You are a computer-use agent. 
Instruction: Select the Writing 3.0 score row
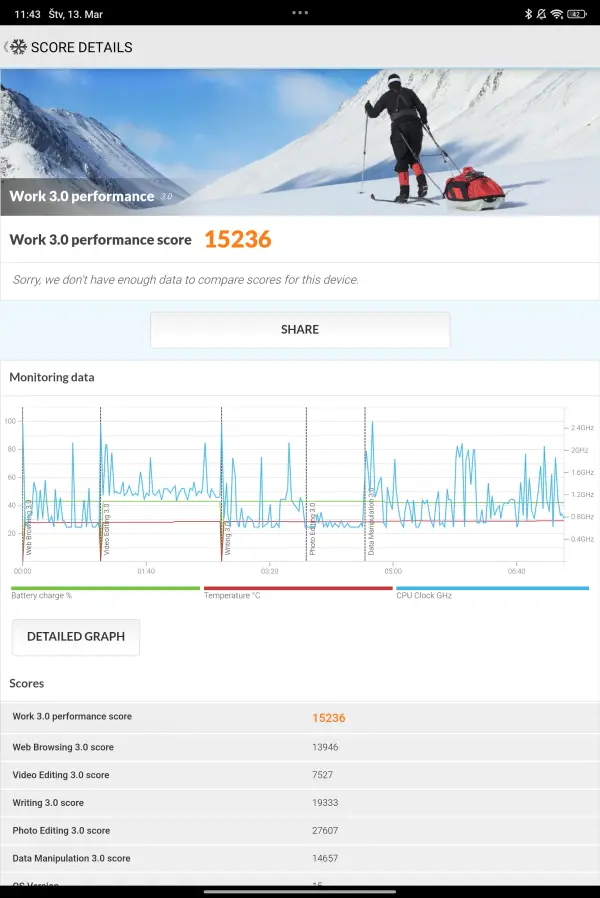(300, 803)
